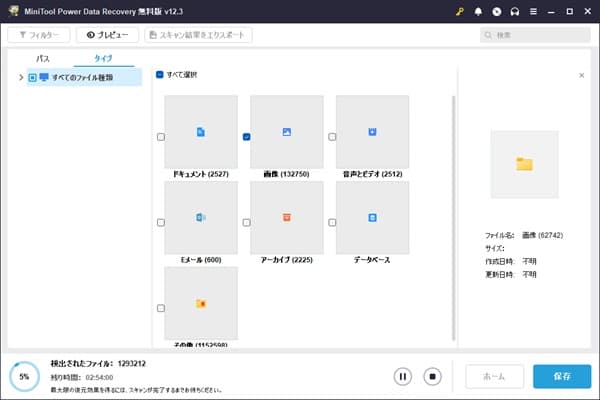600x400 pixels.
Task: Switch to the タイプ tab
Action: 103,59
